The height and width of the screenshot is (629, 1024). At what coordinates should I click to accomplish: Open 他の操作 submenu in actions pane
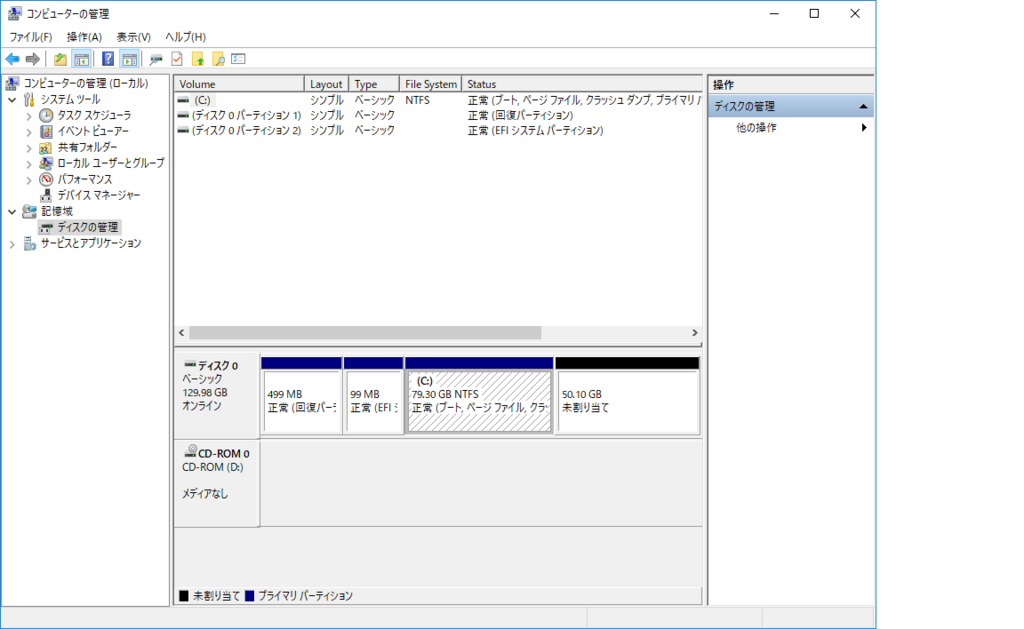click(791, 127)
